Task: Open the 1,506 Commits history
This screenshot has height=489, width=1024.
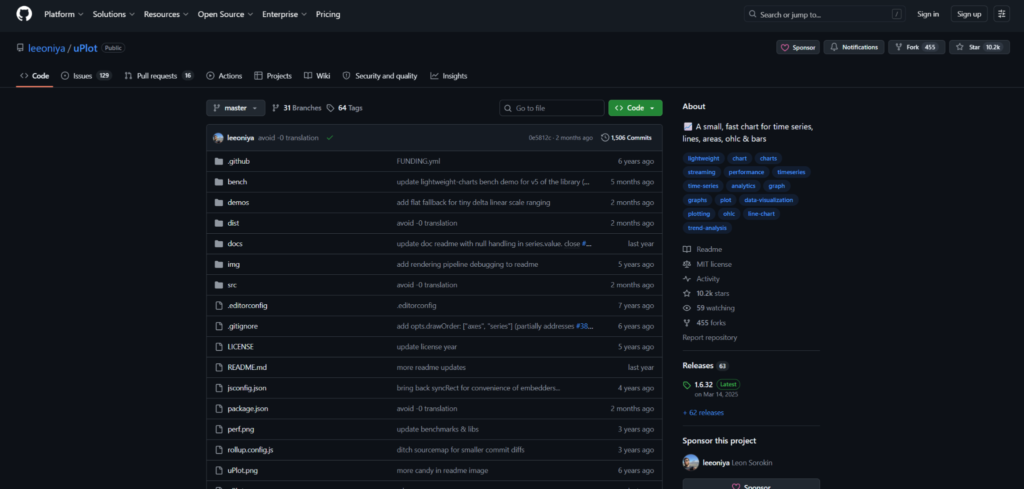Action: [626, 138]
